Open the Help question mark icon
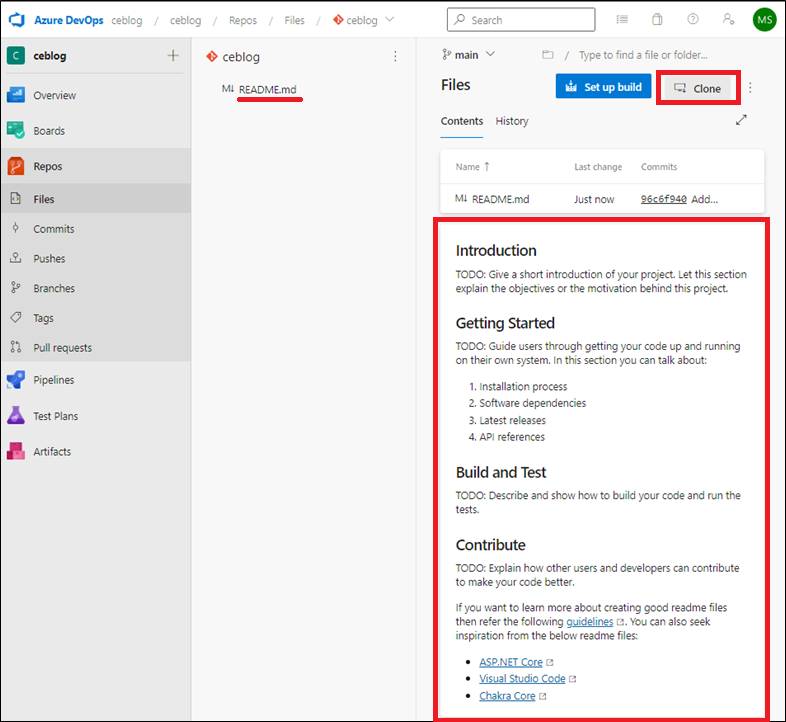This screenshot has height=722, width=786. [693, 20]
